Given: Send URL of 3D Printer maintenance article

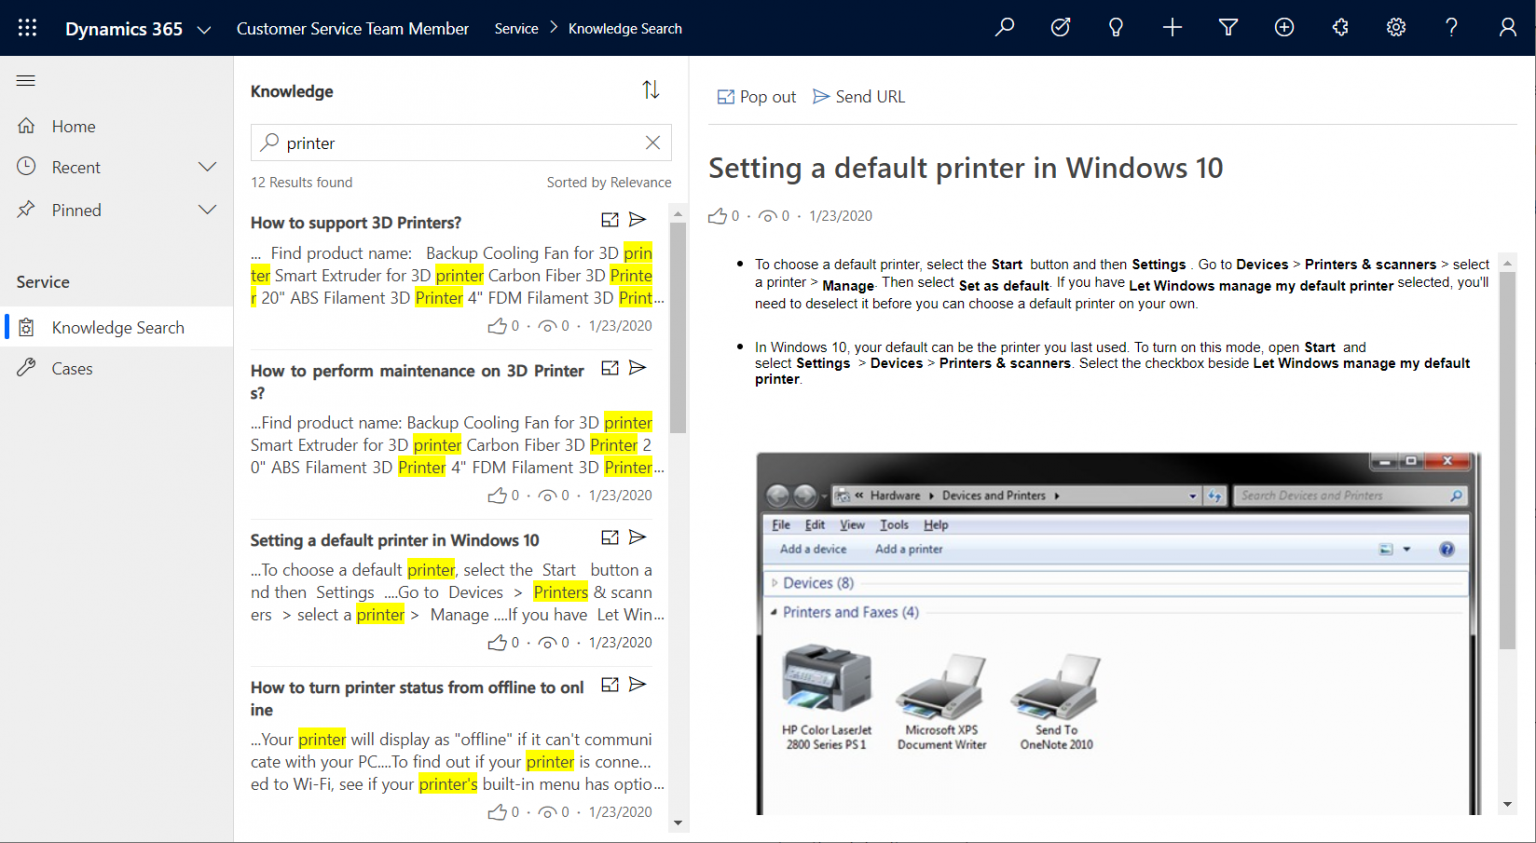Looking at the screenshot, I should tap(637, 368).
